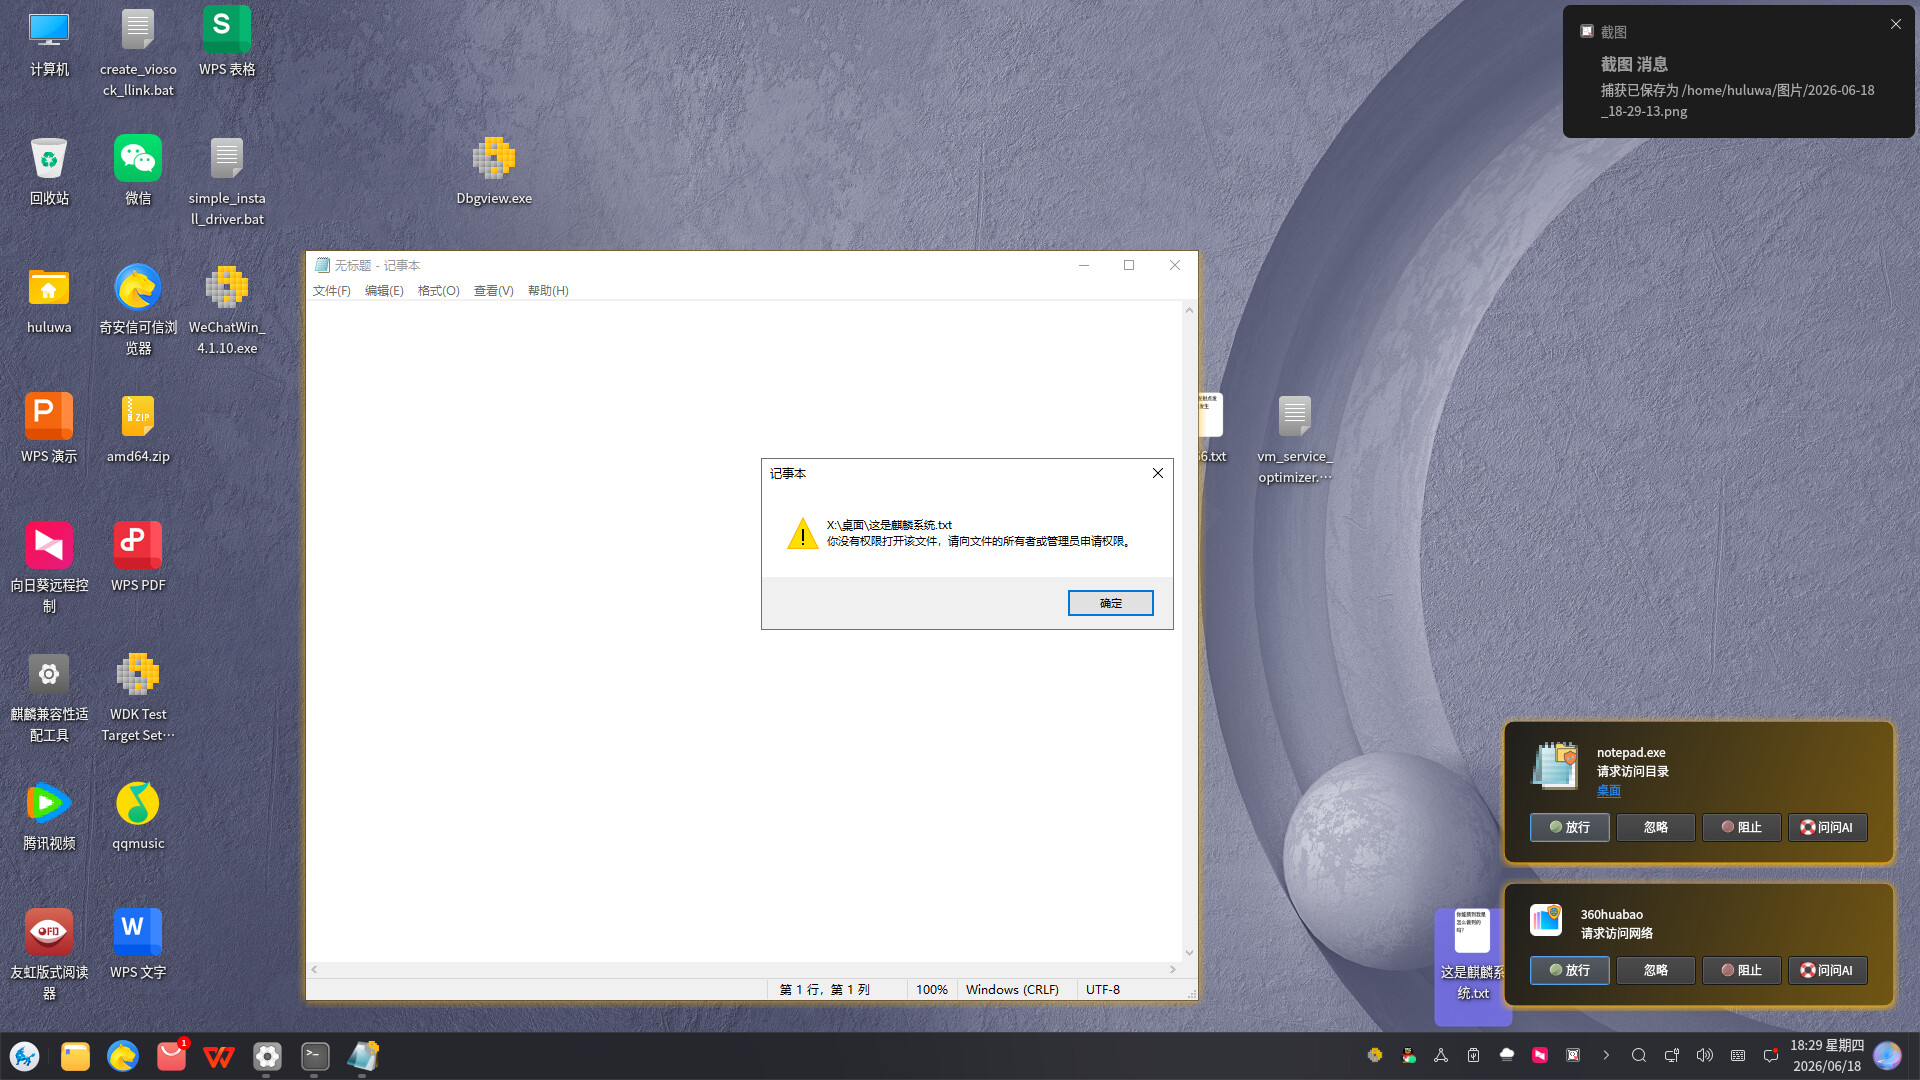Open the 回收站 recycle bin
Image resolution: width=1920 pixels, height=1080 pixels.
click(49, 171)
